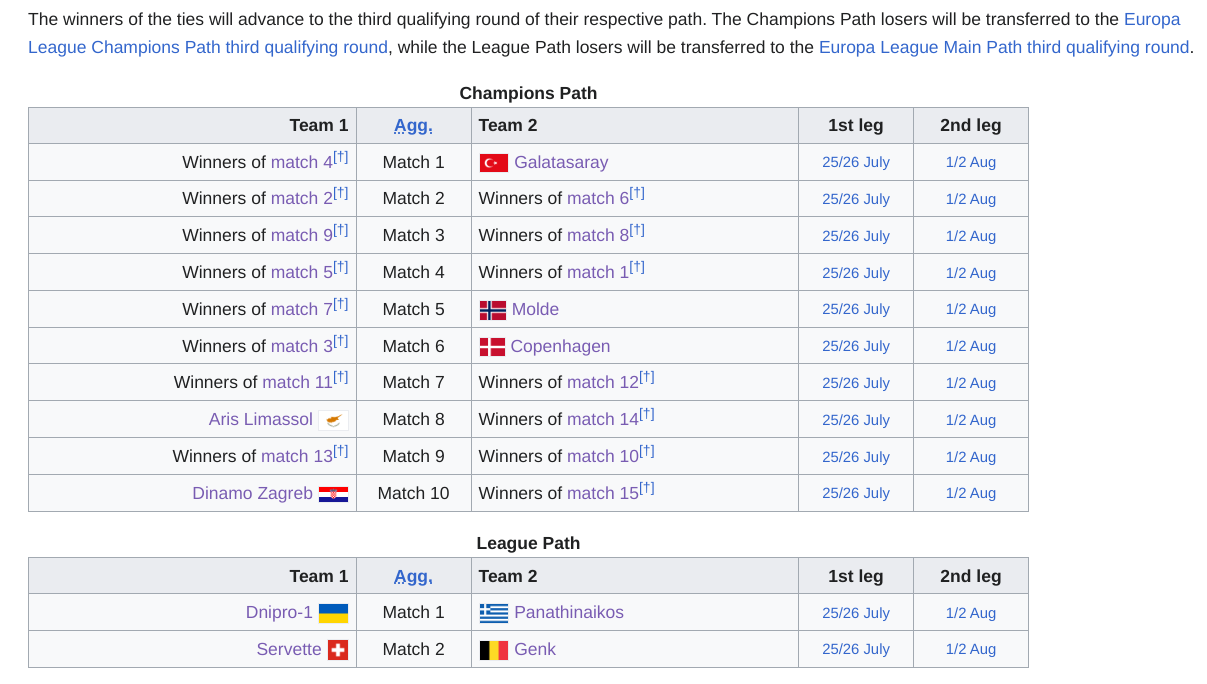The width and height of the screenshot is (1207, 684).
Task: Click the Agg. header in League Path table
Action: [x=413, y=576]
